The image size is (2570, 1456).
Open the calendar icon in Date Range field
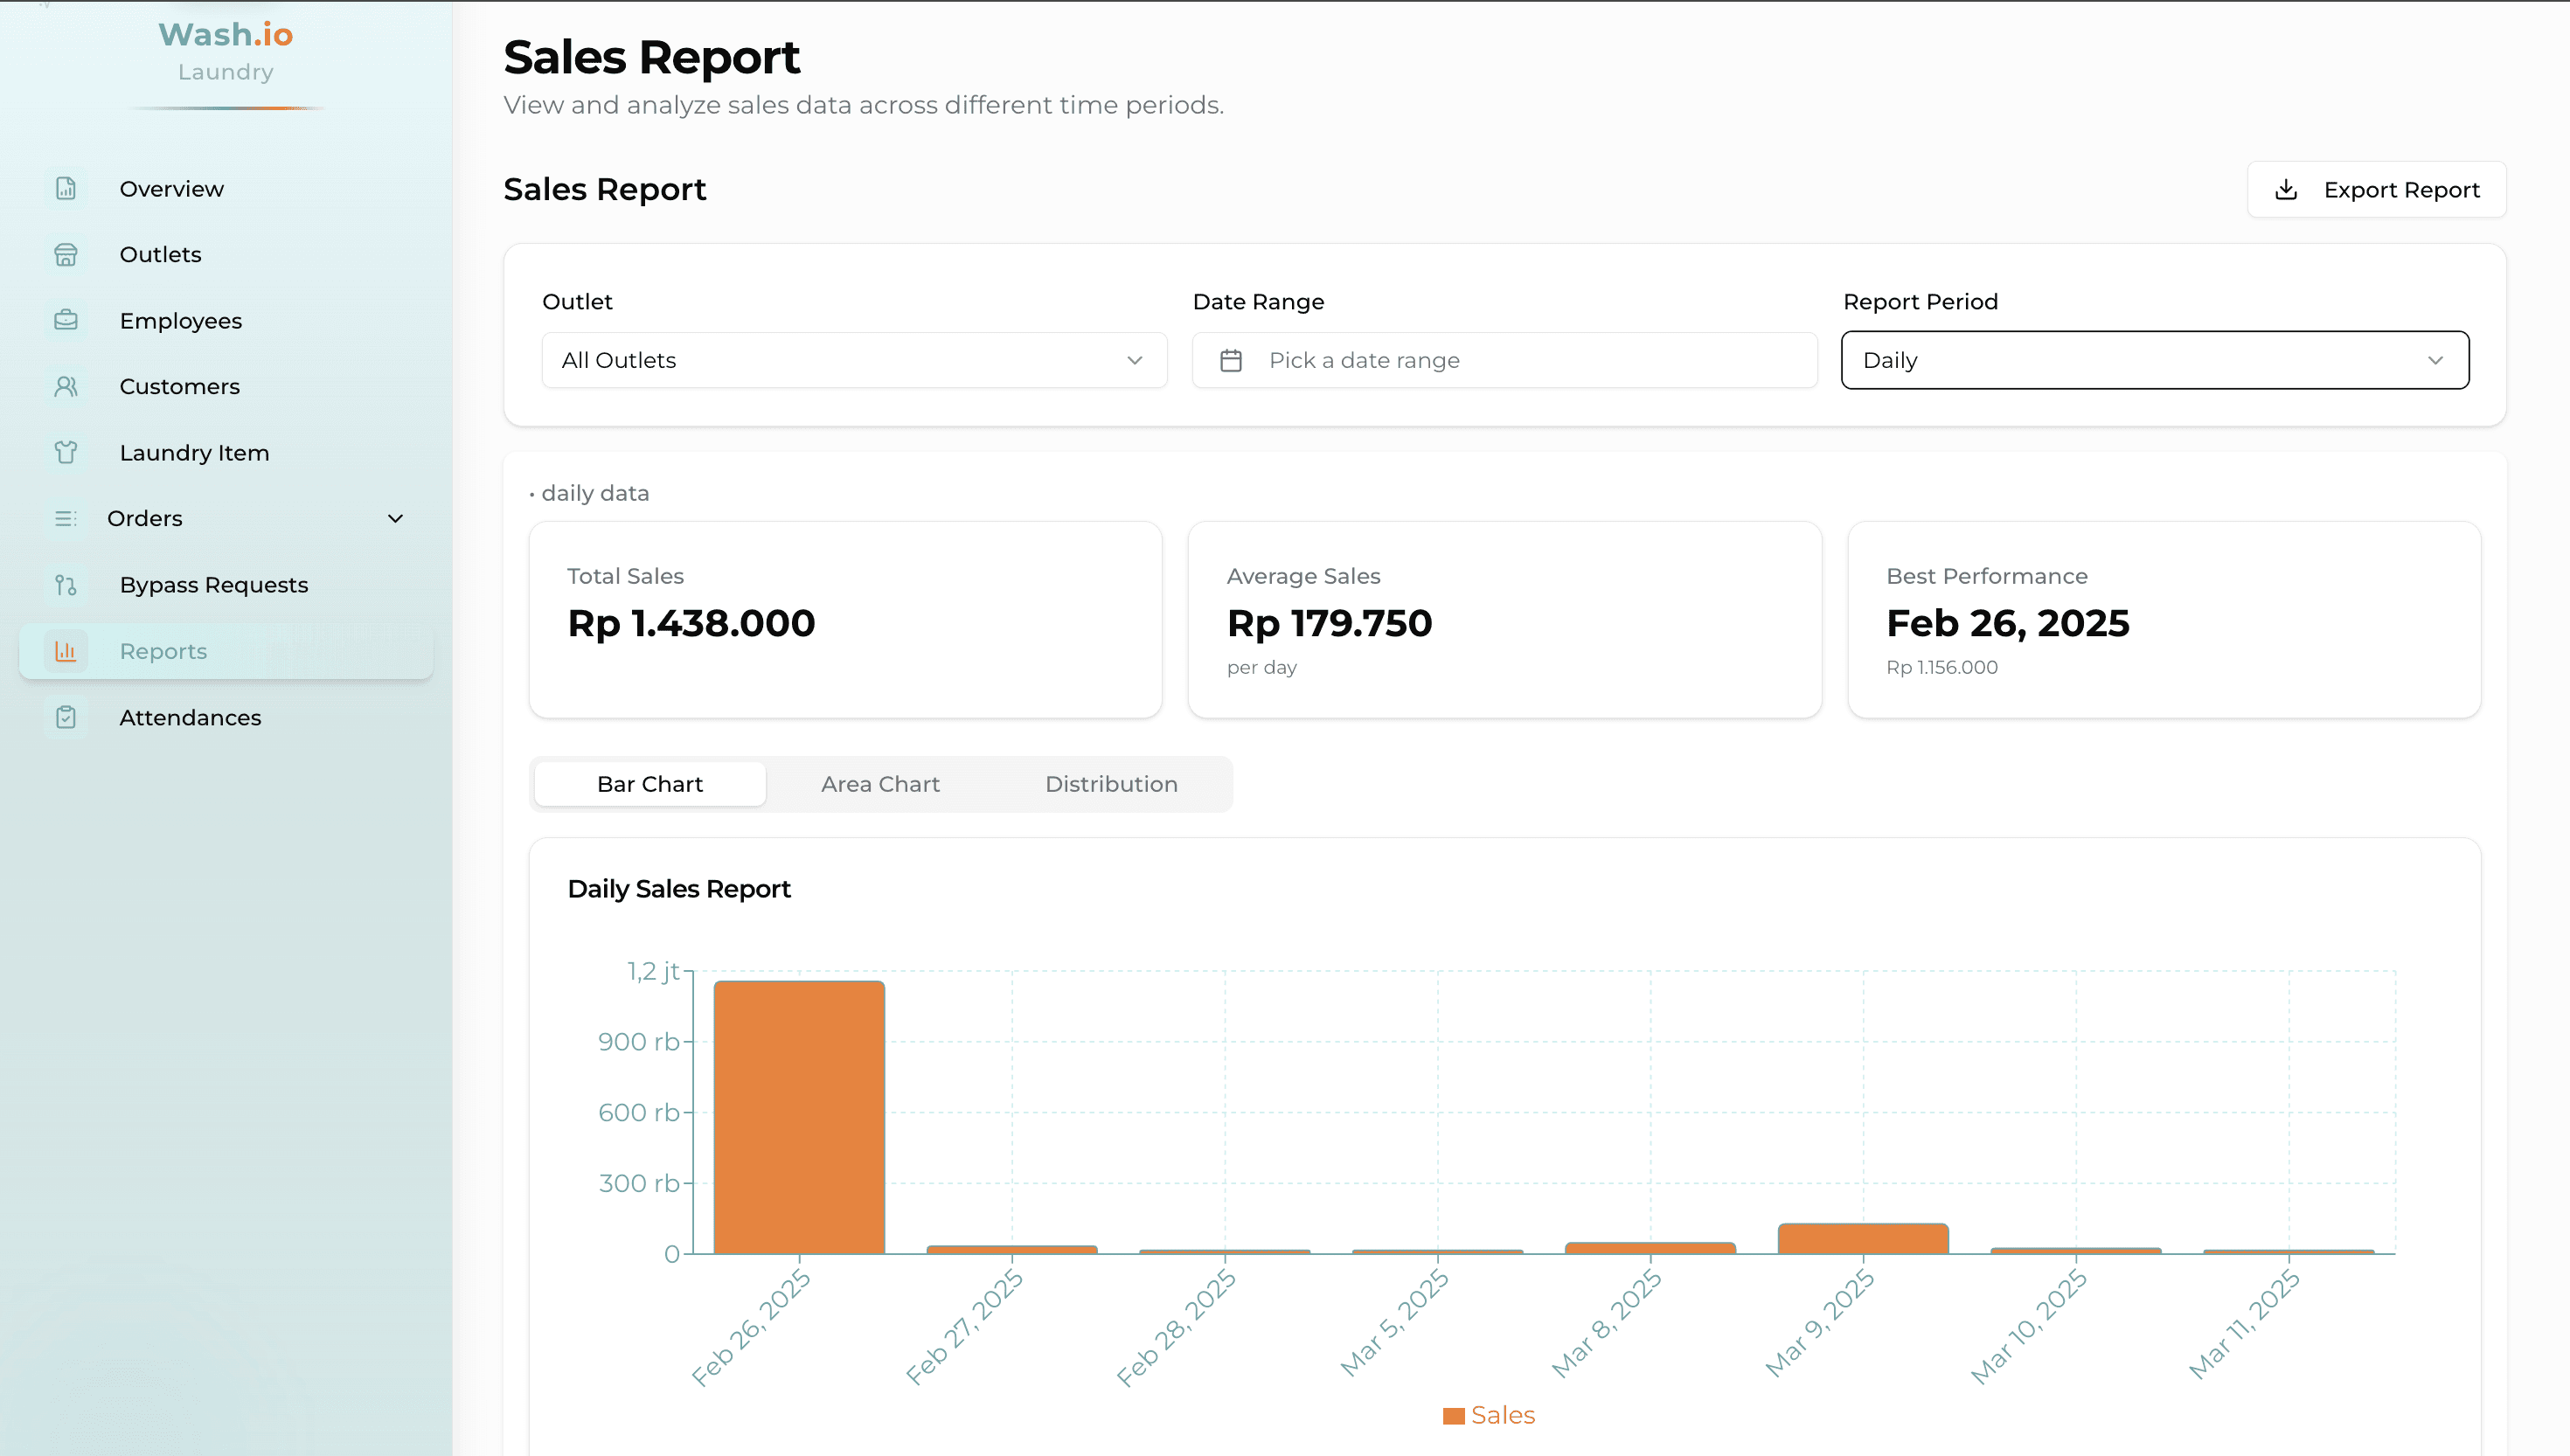(1232, 360)
